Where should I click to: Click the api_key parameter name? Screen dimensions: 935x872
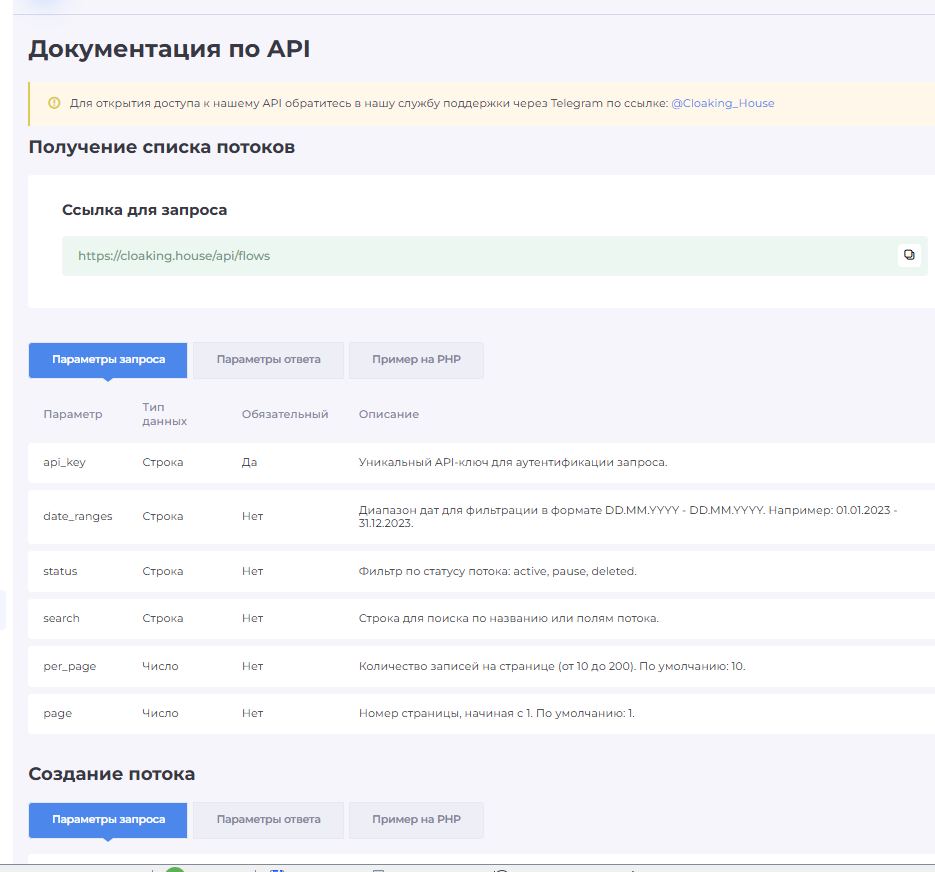(64, 462)
